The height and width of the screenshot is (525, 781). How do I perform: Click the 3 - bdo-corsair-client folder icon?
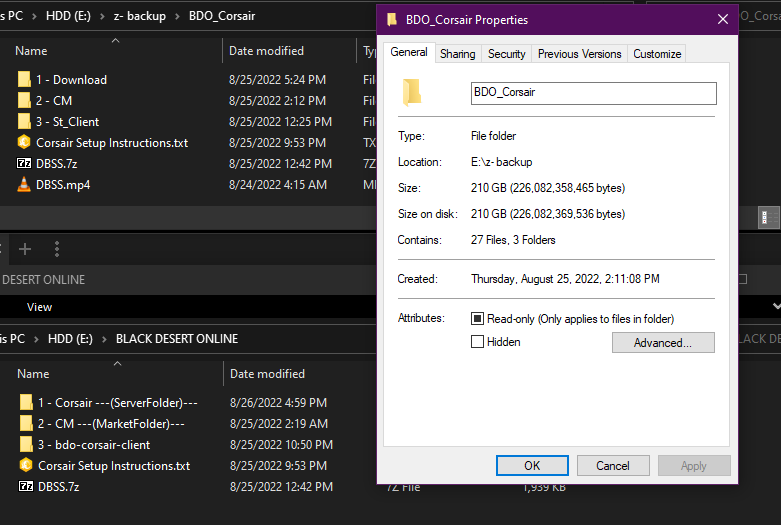(x=26, y=444)
